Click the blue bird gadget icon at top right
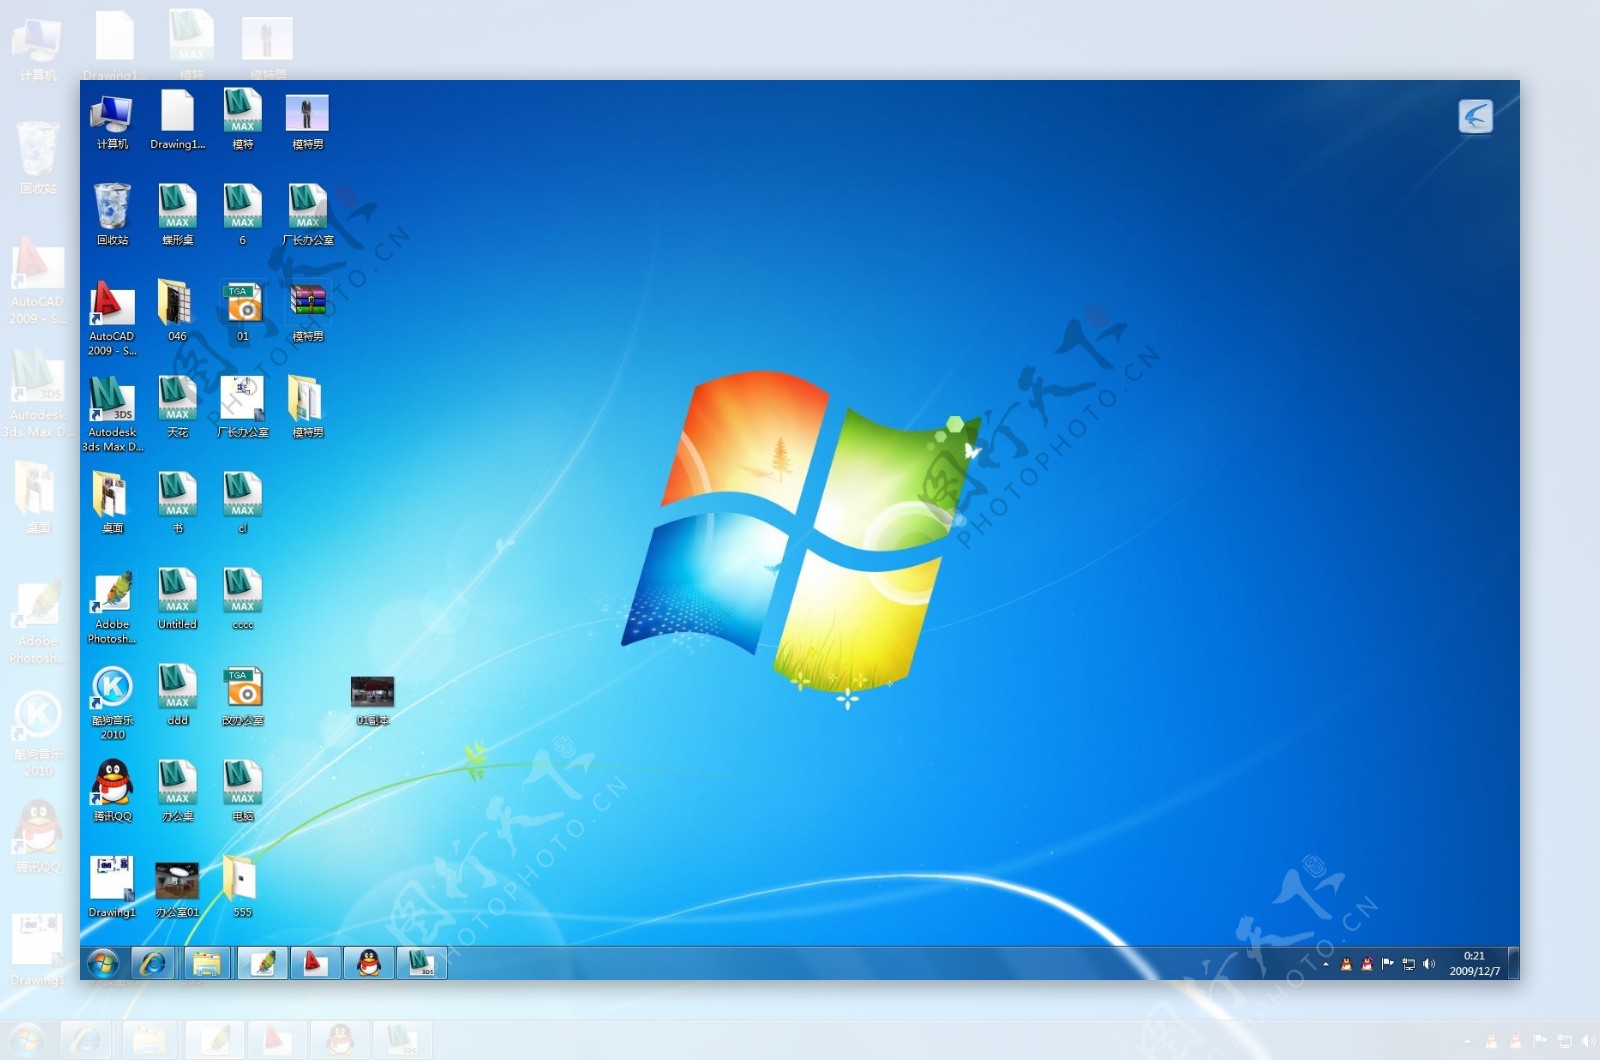Screen dimensions: 1600x1060 1475,116
